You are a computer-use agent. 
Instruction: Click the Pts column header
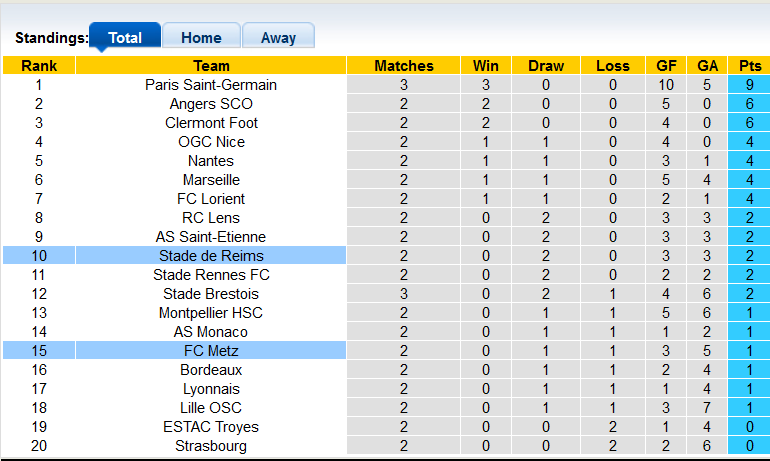[748, 66]
